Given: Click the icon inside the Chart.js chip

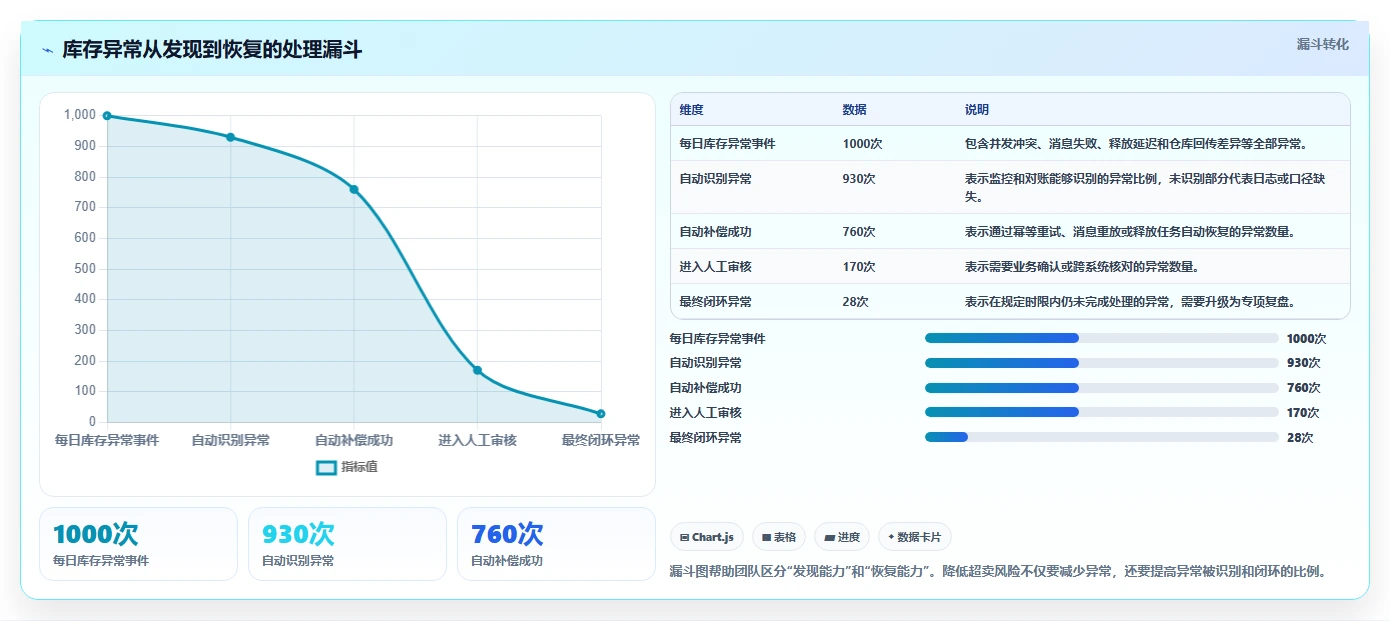Looking at the screenshot, I should pyautogui.click(x=685, y=537).
